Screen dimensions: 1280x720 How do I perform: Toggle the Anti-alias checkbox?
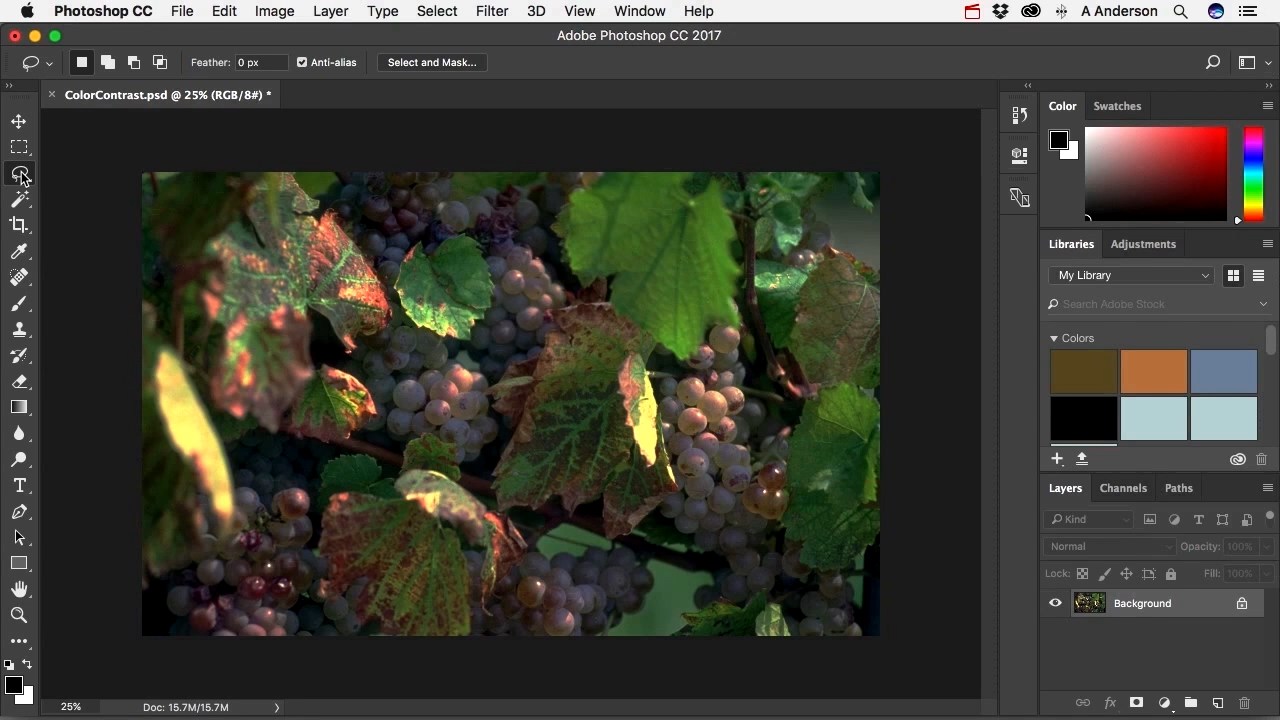point(302,62)
